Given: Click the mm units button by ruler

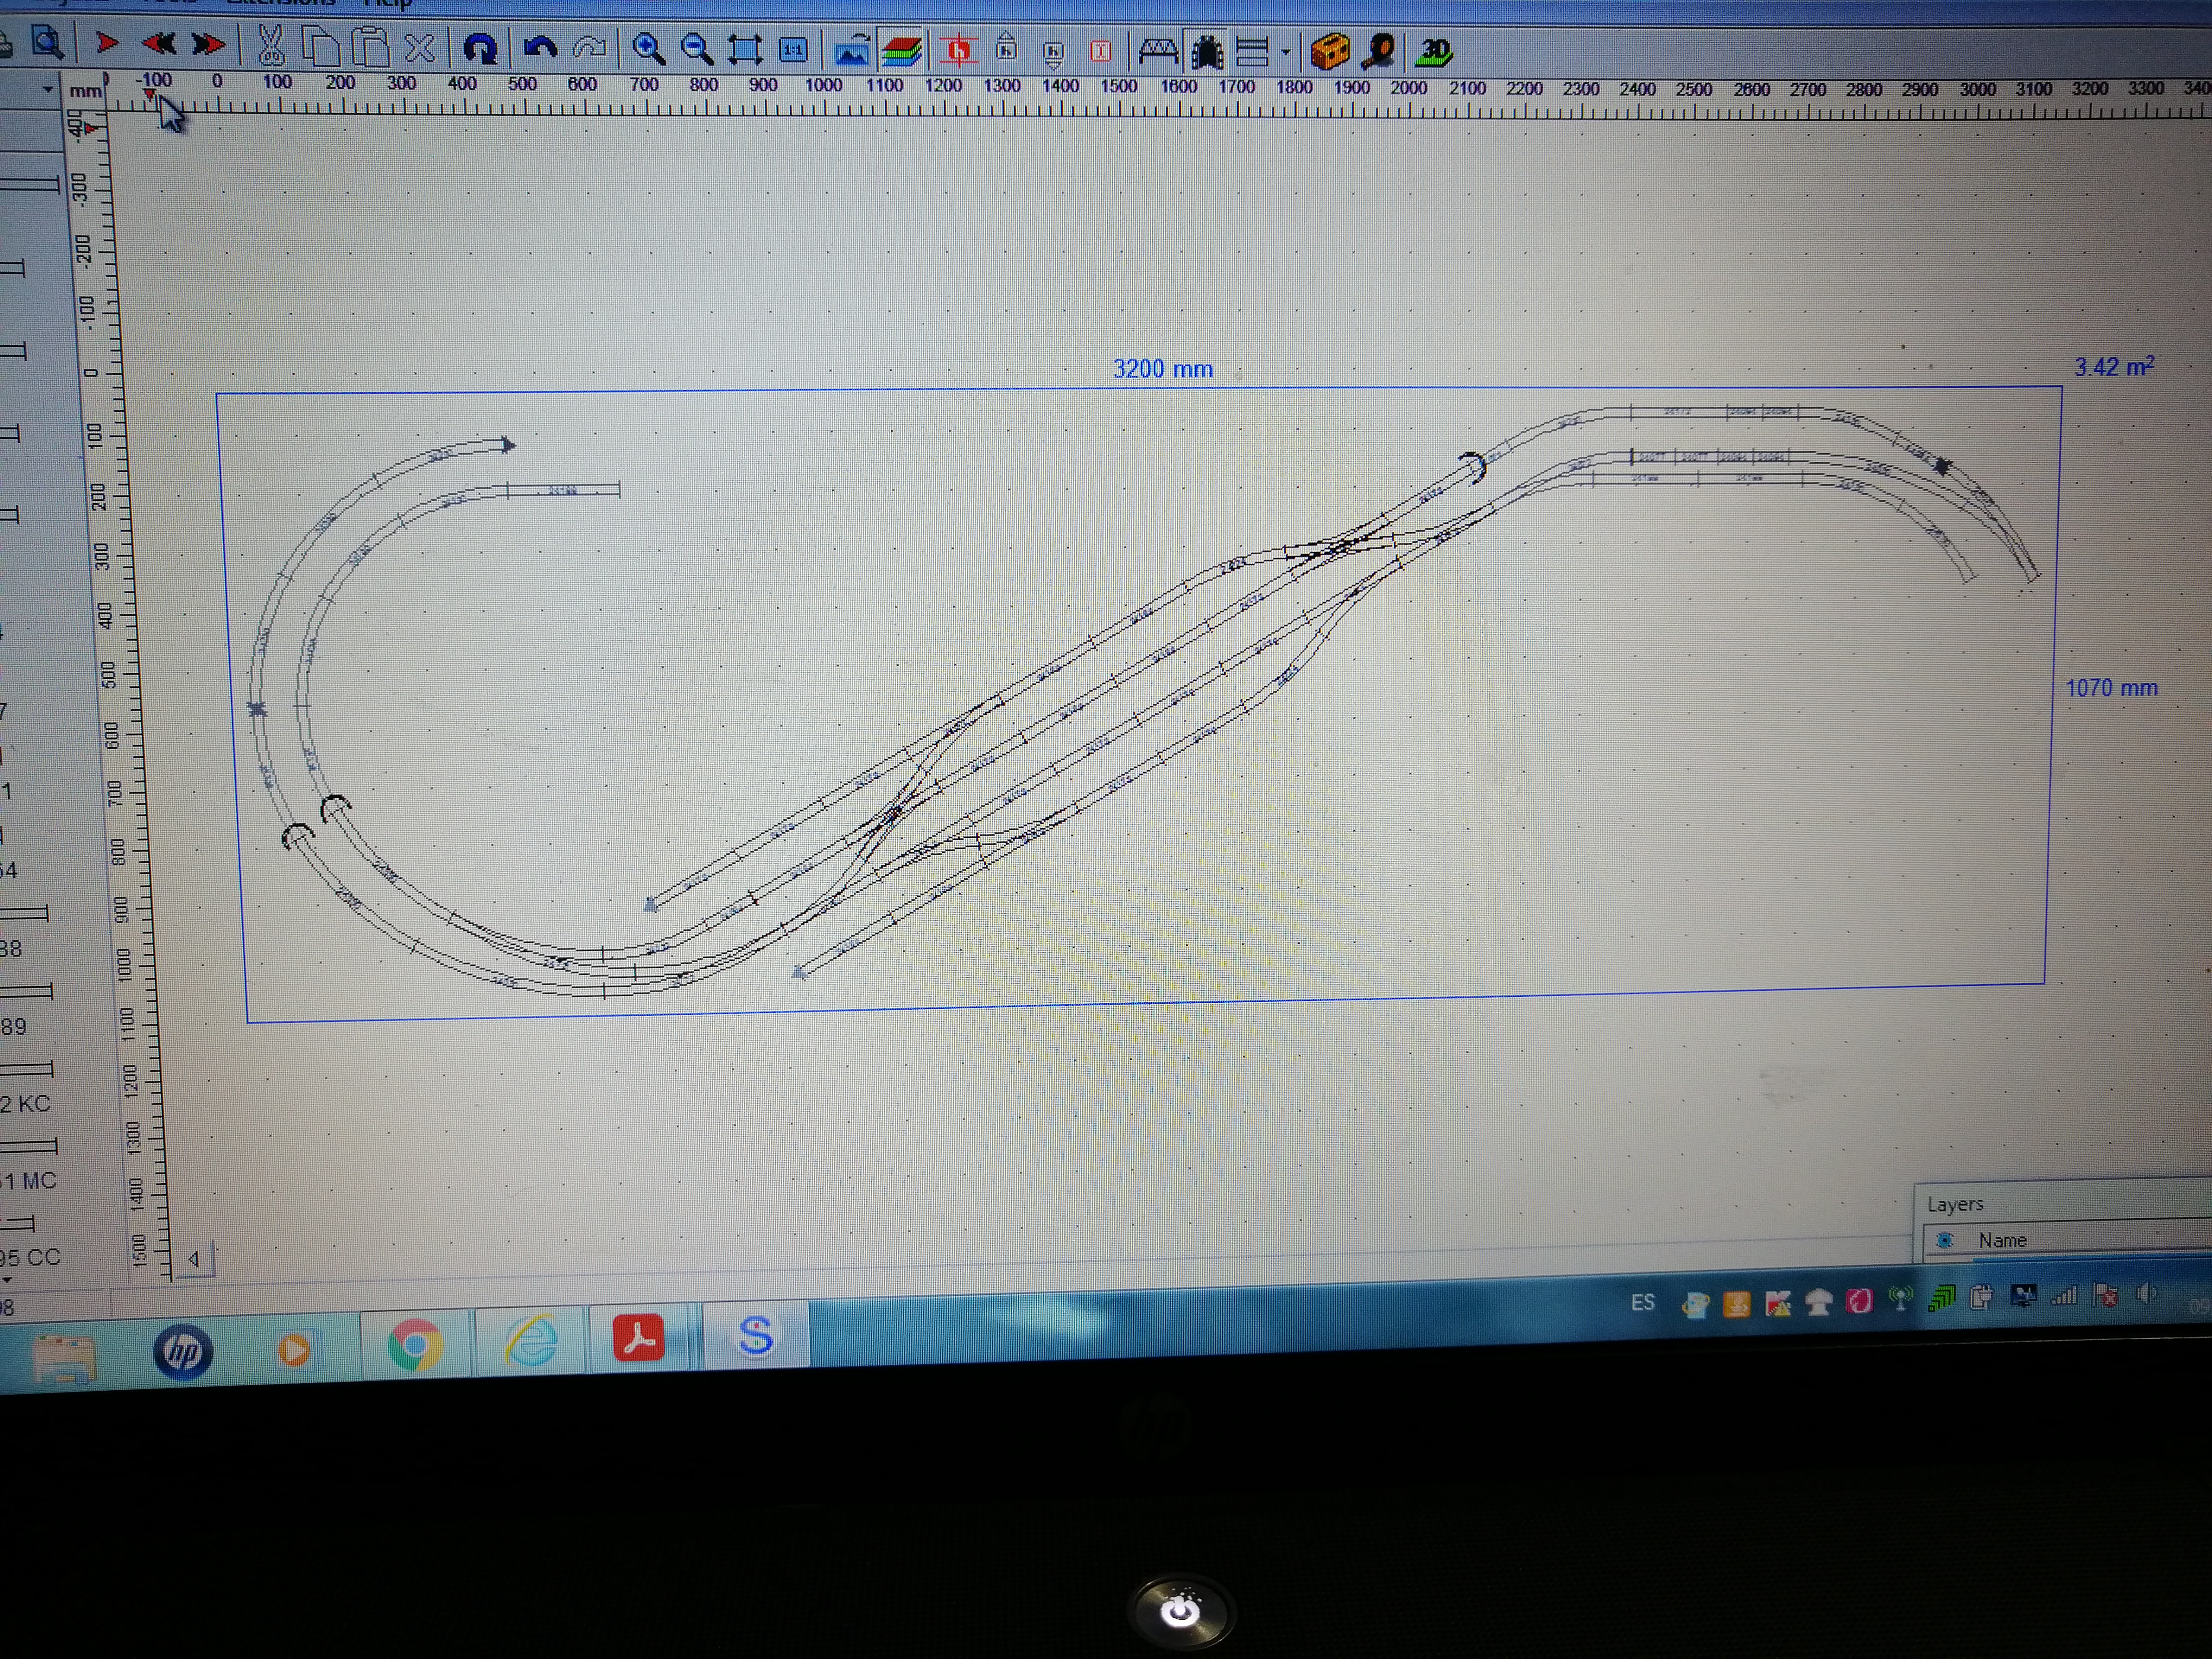Looking at the screenshot, I should click(x=85, y=91).
